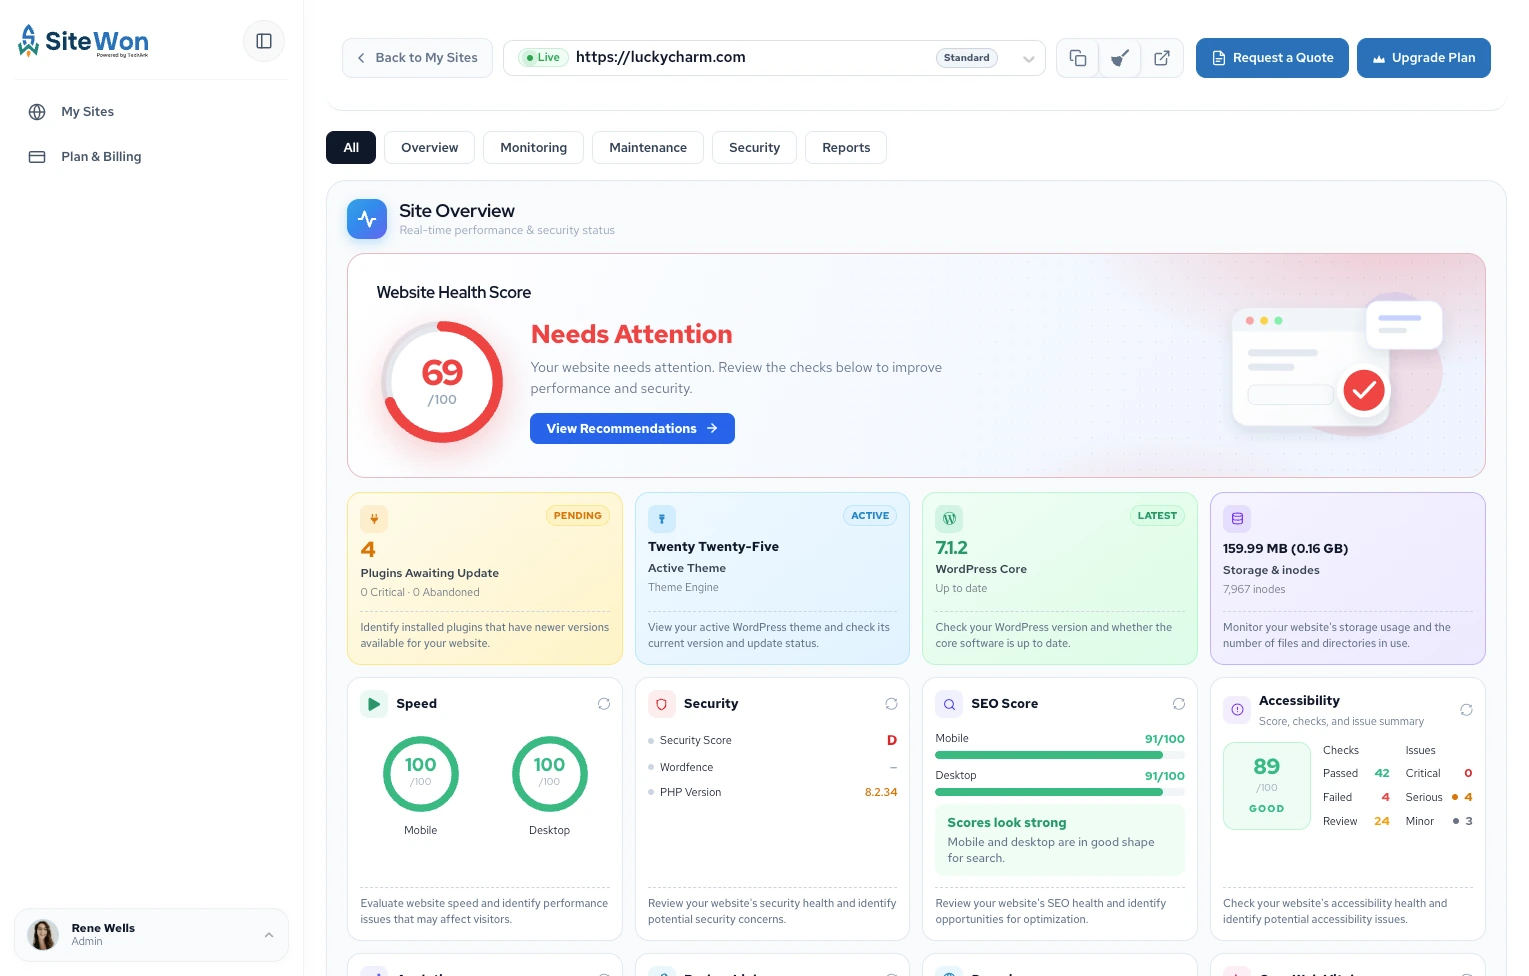Switch to the Monitoring tab

coord(534,147)
